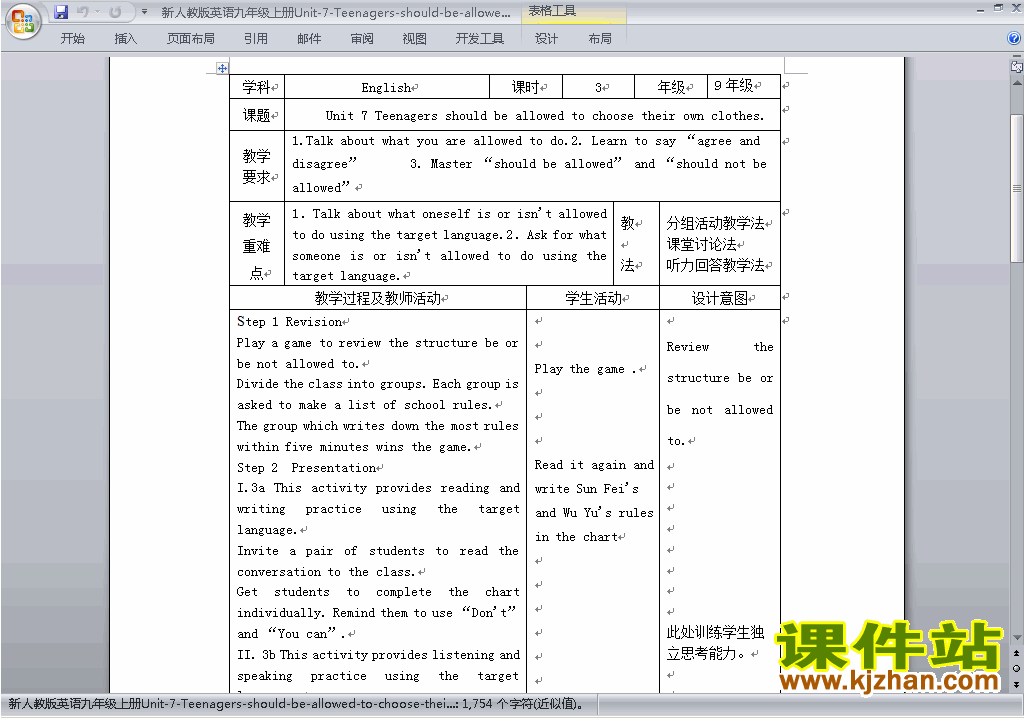Open the 开发工具 tab

click(x=480, y=39)
